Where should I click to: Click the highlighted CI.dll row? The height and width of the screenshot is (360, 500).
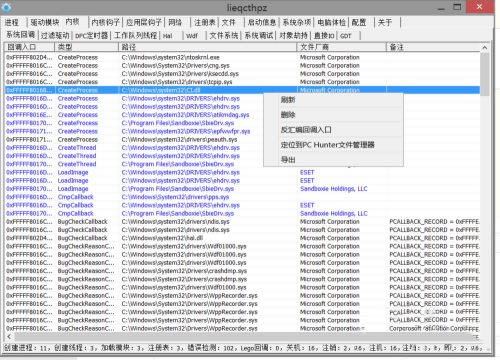242,90
